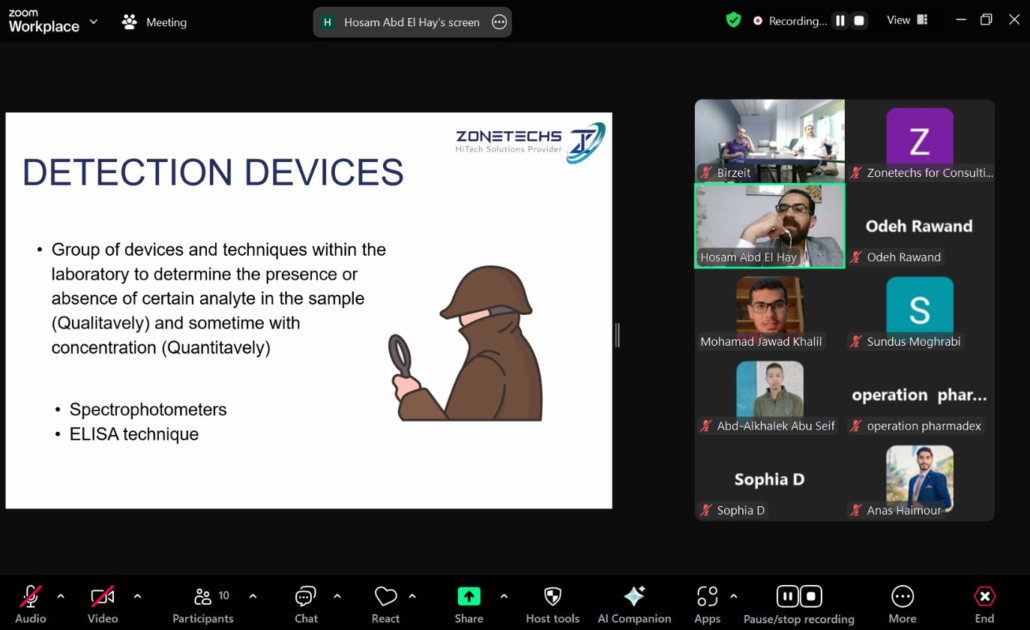Open the Zoom Workplace dropdown chevron
1030x630 pixels.
[x=94, y=21]
